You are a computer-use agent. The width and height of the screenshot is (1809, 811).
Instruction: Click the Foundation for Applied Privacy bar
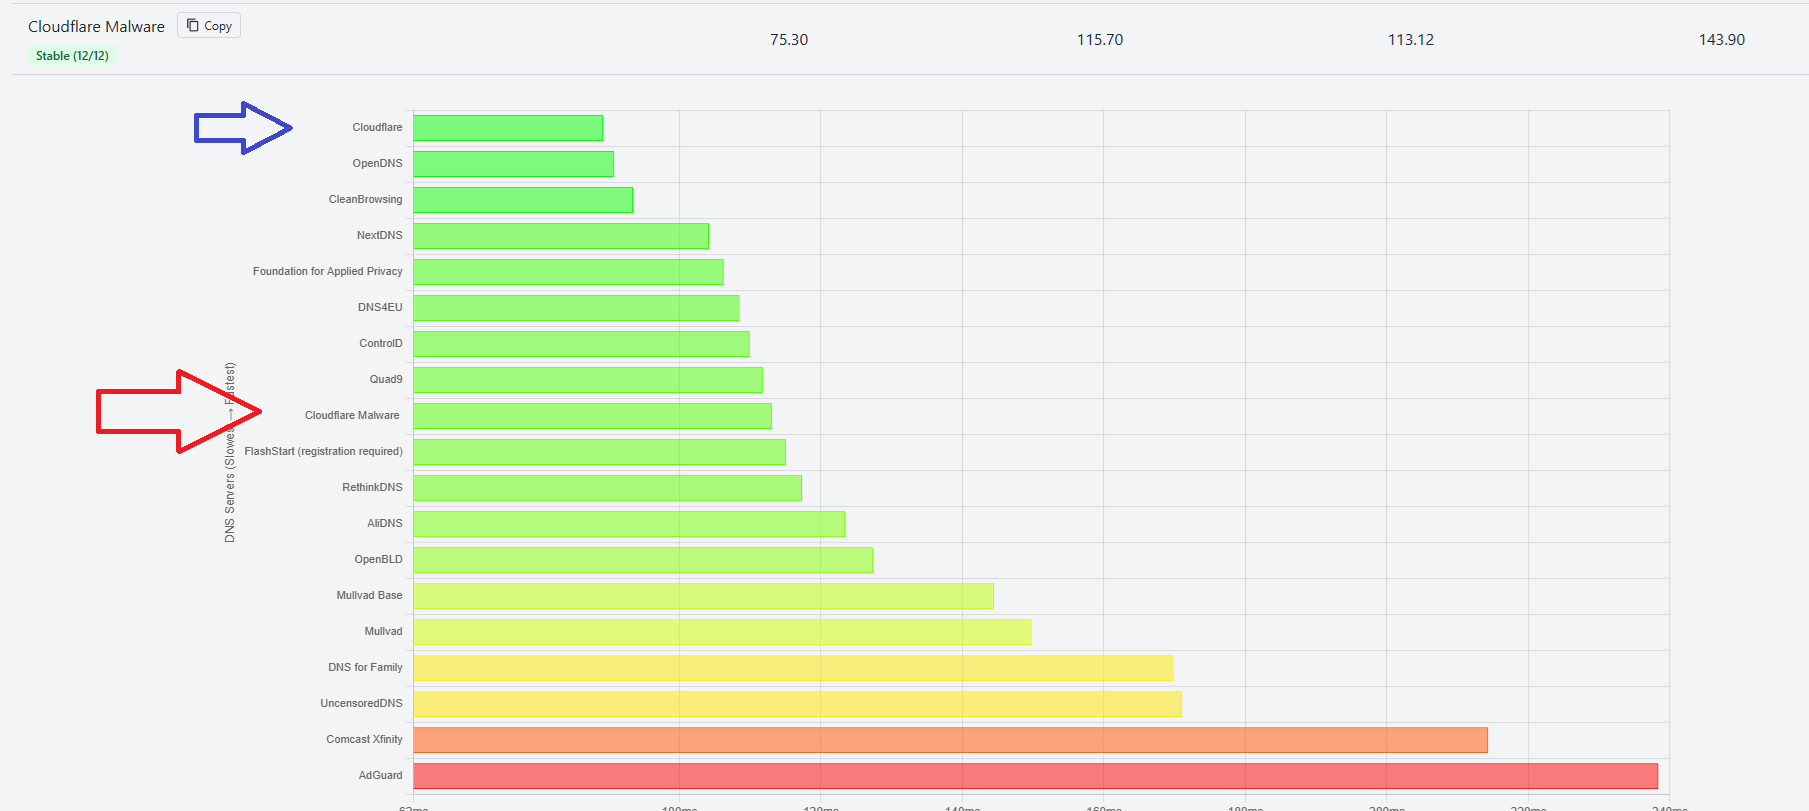point(568,272)
